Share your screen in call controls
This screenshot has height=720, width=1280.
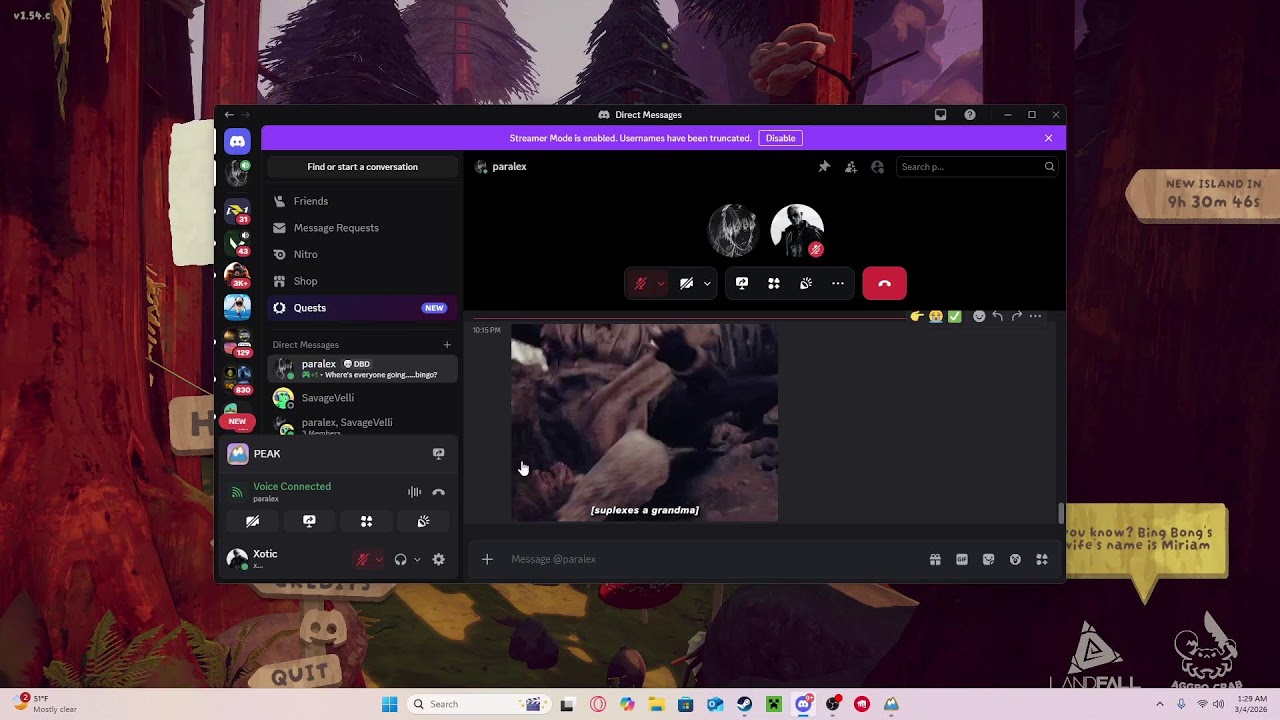[742, 284]
